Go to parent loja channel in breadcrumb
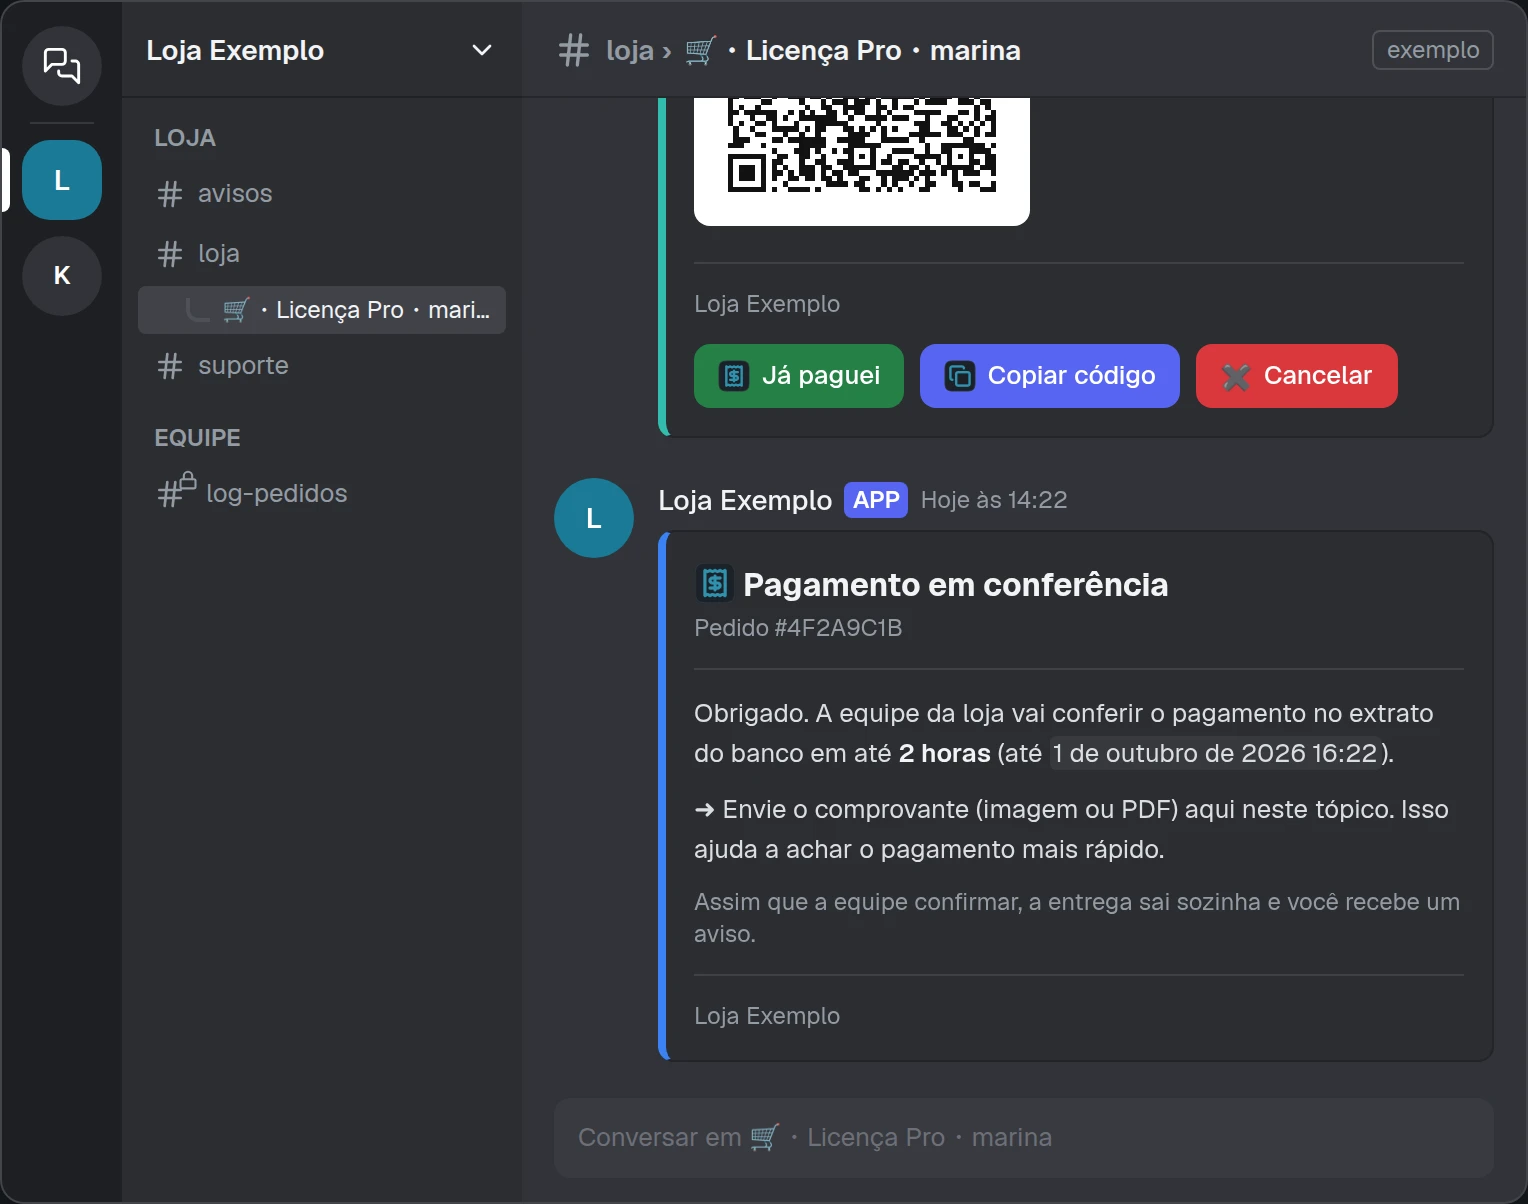1528x1204 pixels. (x=630, y=50)
